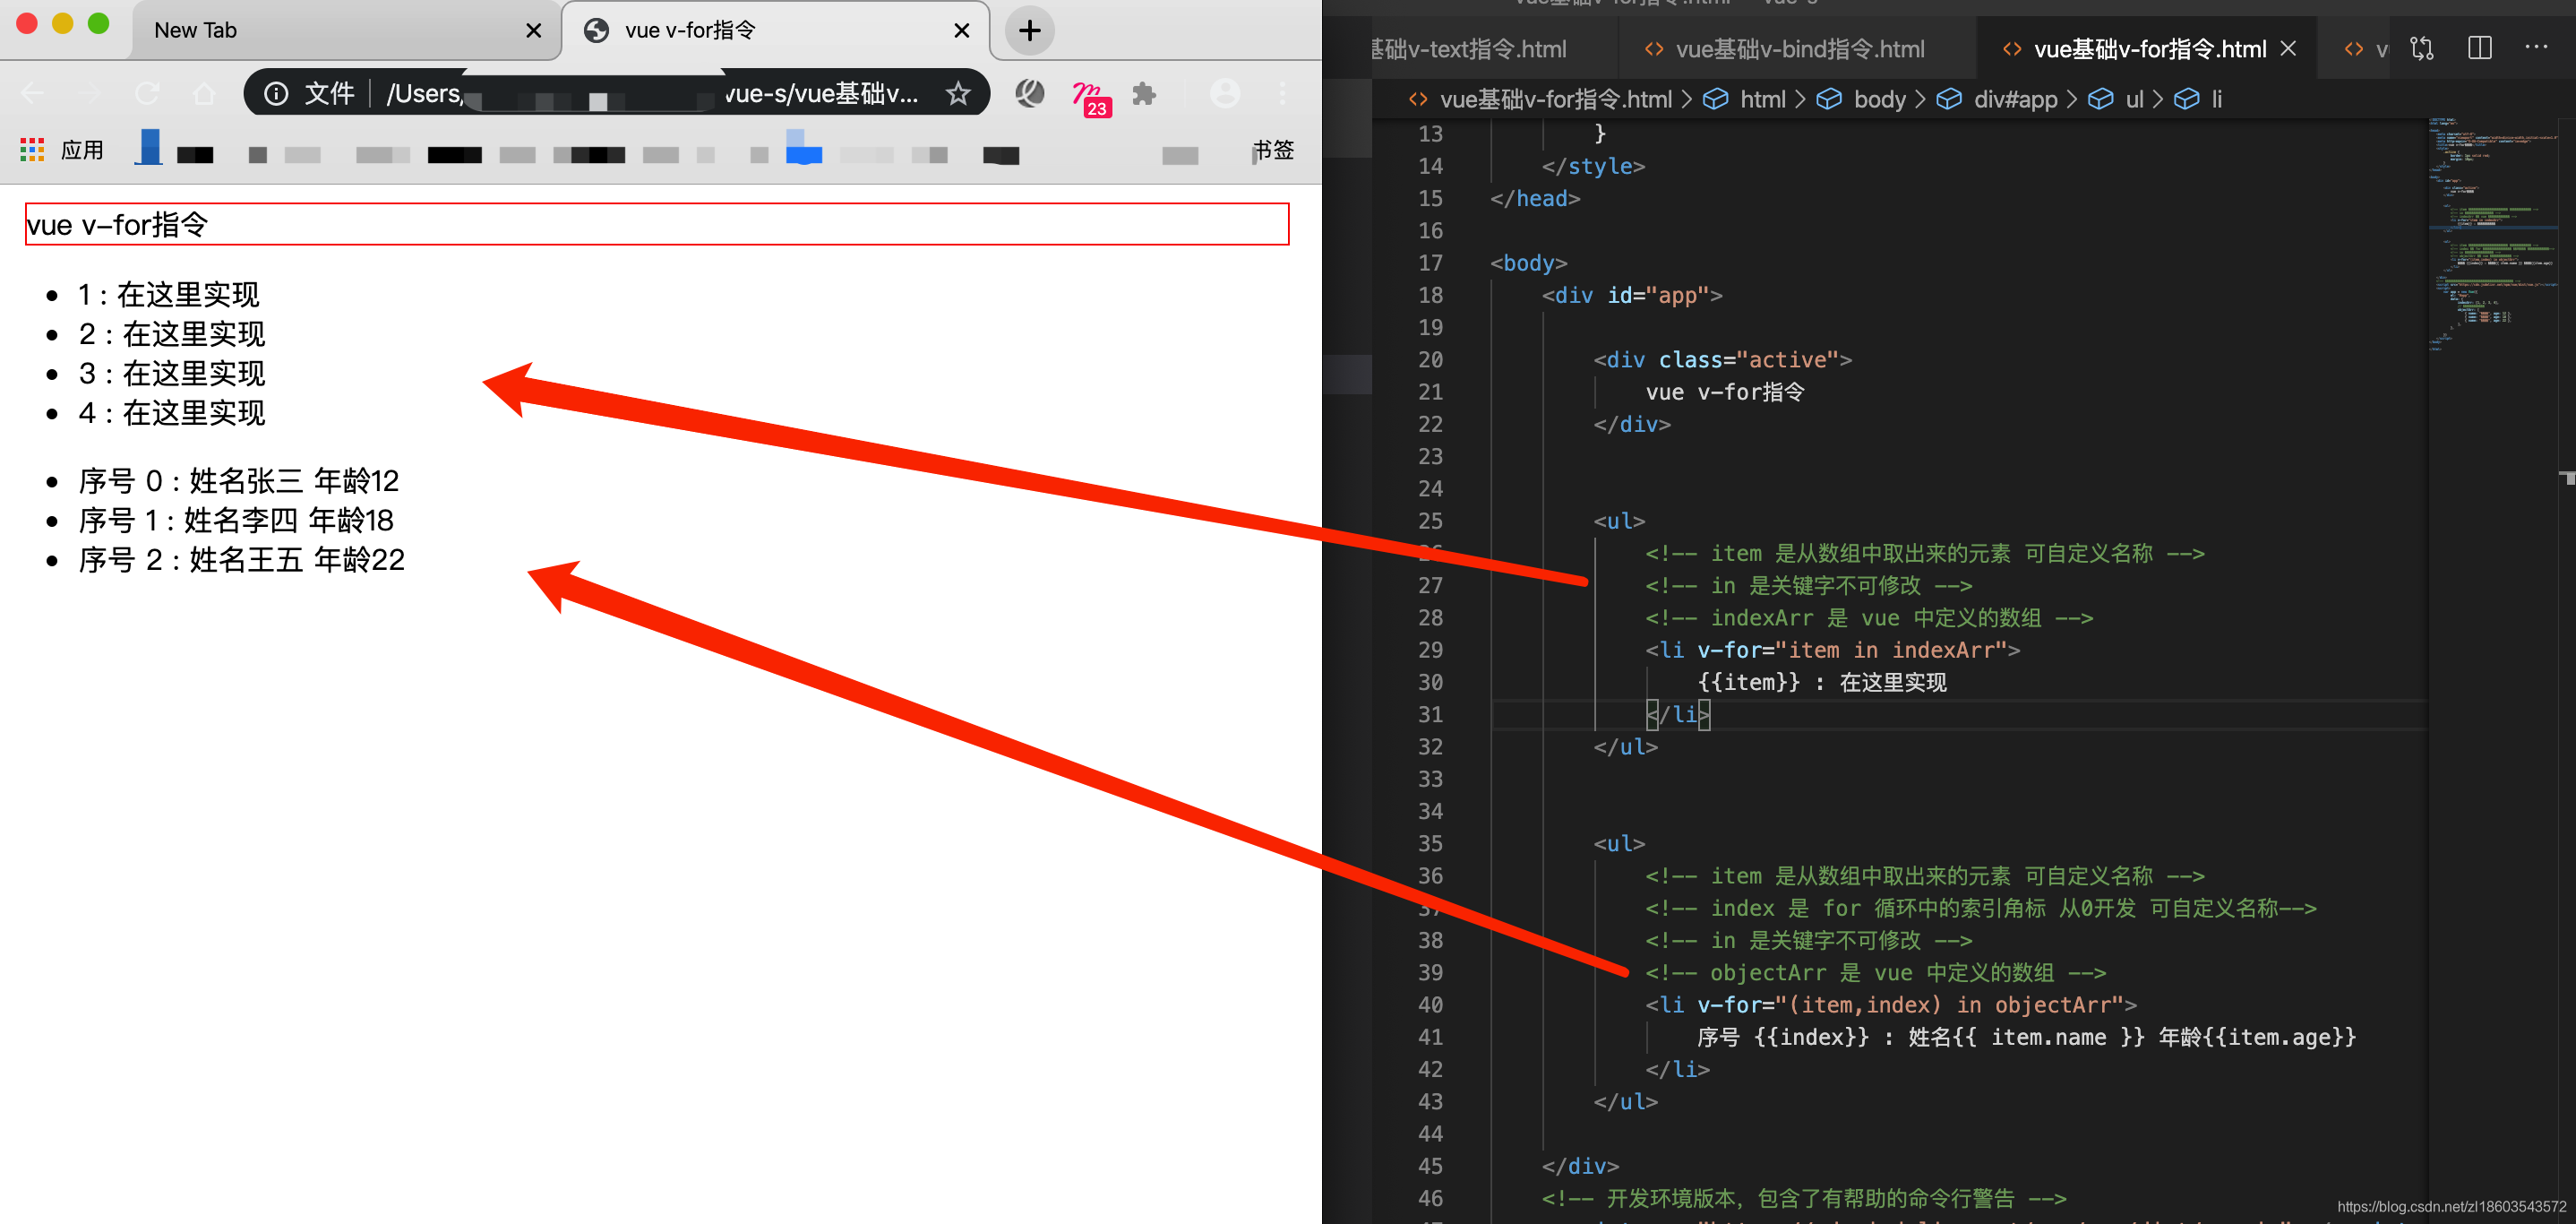
Task: Click the code (item,index) in objectArr
Action: click(x=1955, y=1005)
